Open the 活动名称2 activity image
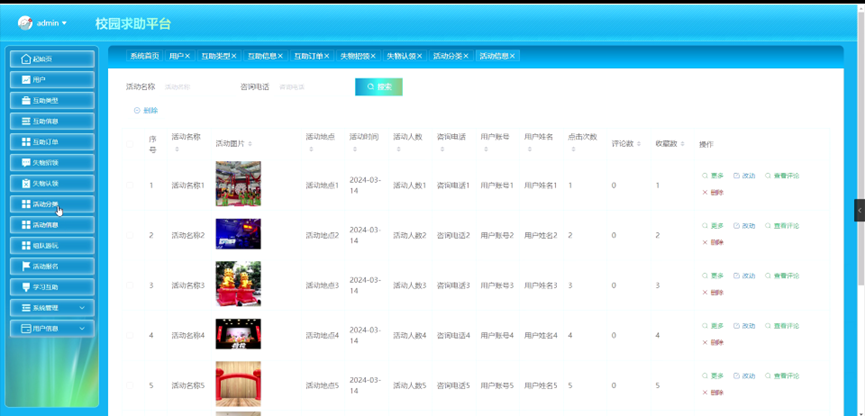The height and width of the screenshot is (416, 865). [x=238, y=234]
